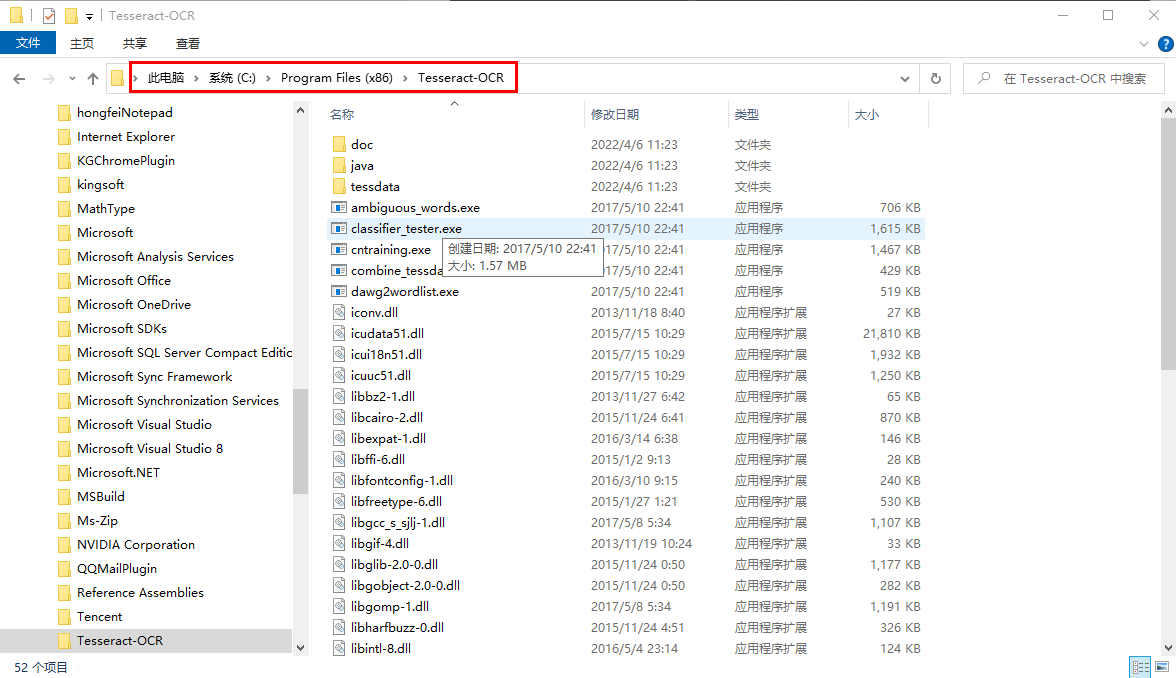Image resolution: width=1176 pixels, height=678 pixels.
Task: Select the tessdata folder icon
Action: [339, 186]
